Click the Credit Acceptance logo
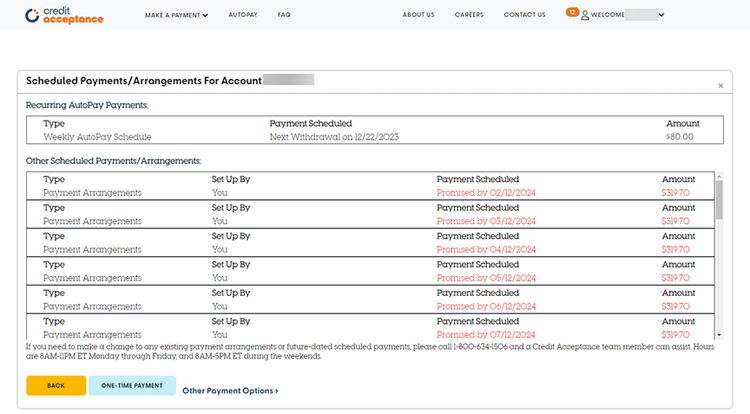Viewport: 750px width, 414px height. (64, 15)
